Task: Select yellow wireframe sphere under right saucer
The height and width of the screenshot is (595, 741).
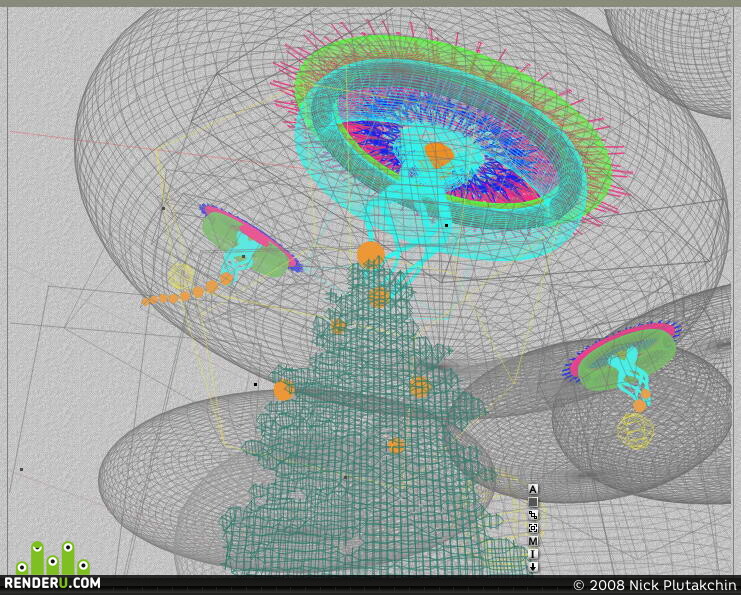Action: (x=635, y=431)
